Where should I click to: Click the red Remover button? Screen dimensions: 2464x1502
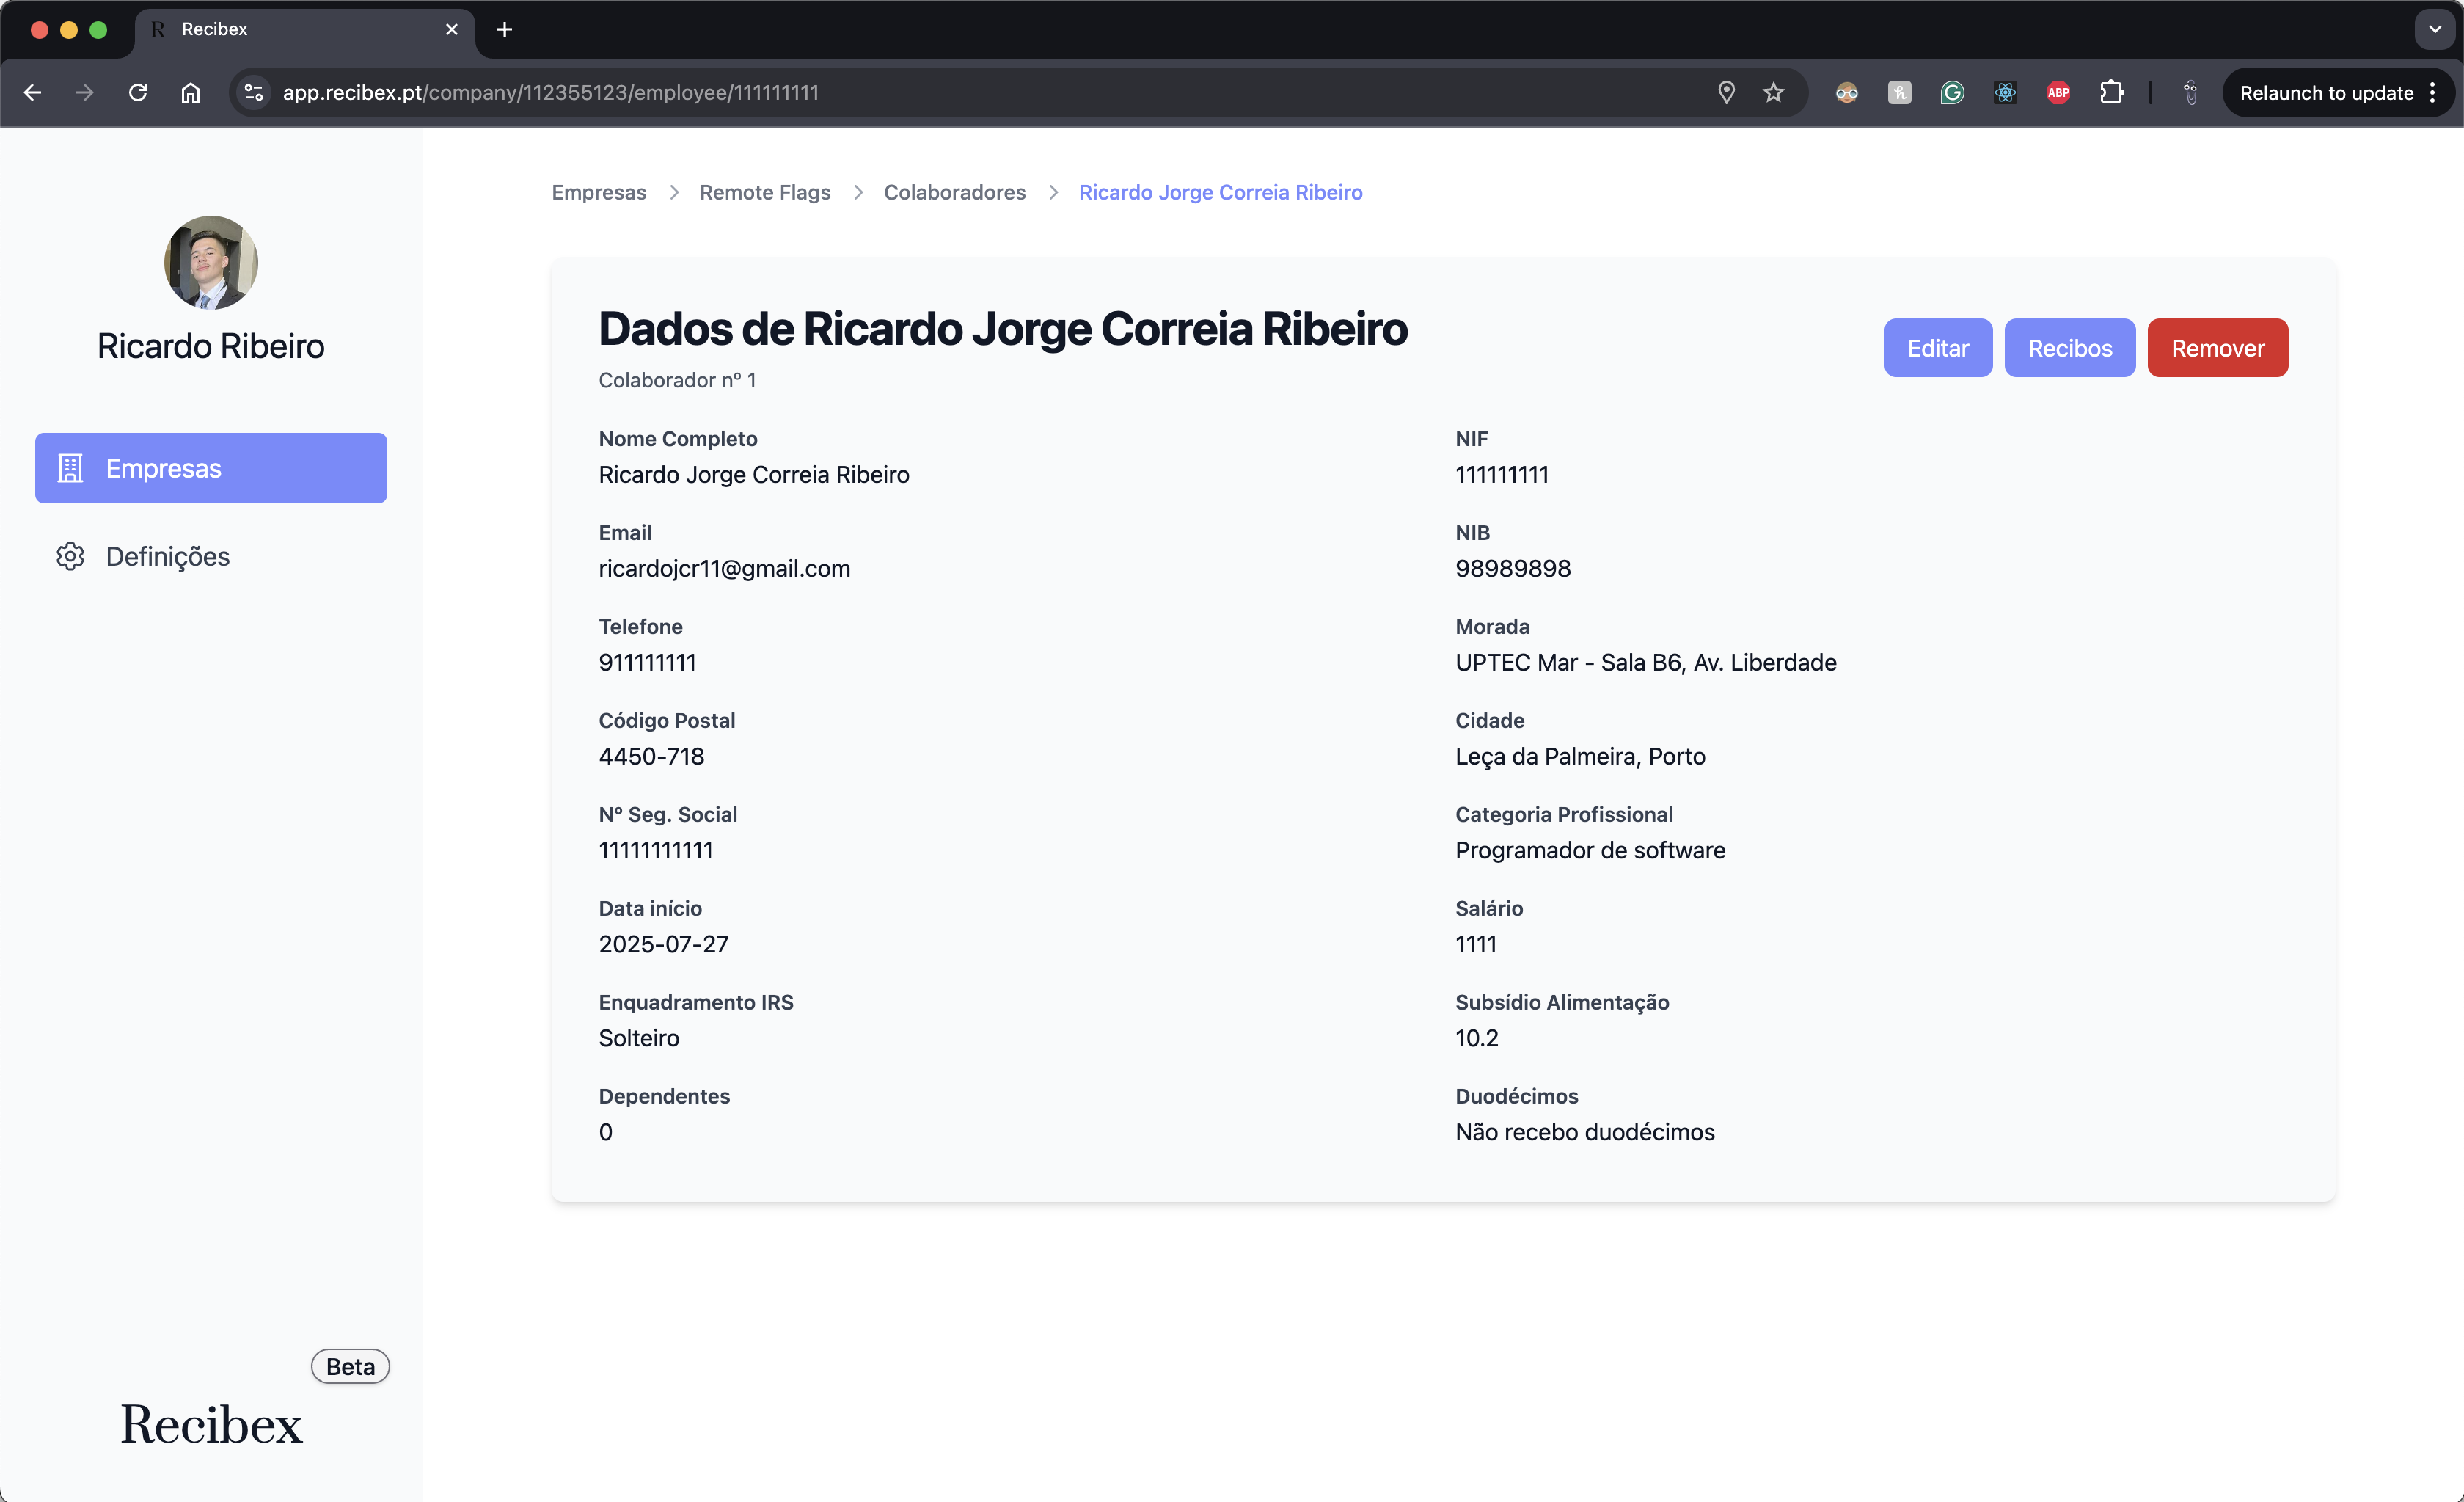point(2218,348)
